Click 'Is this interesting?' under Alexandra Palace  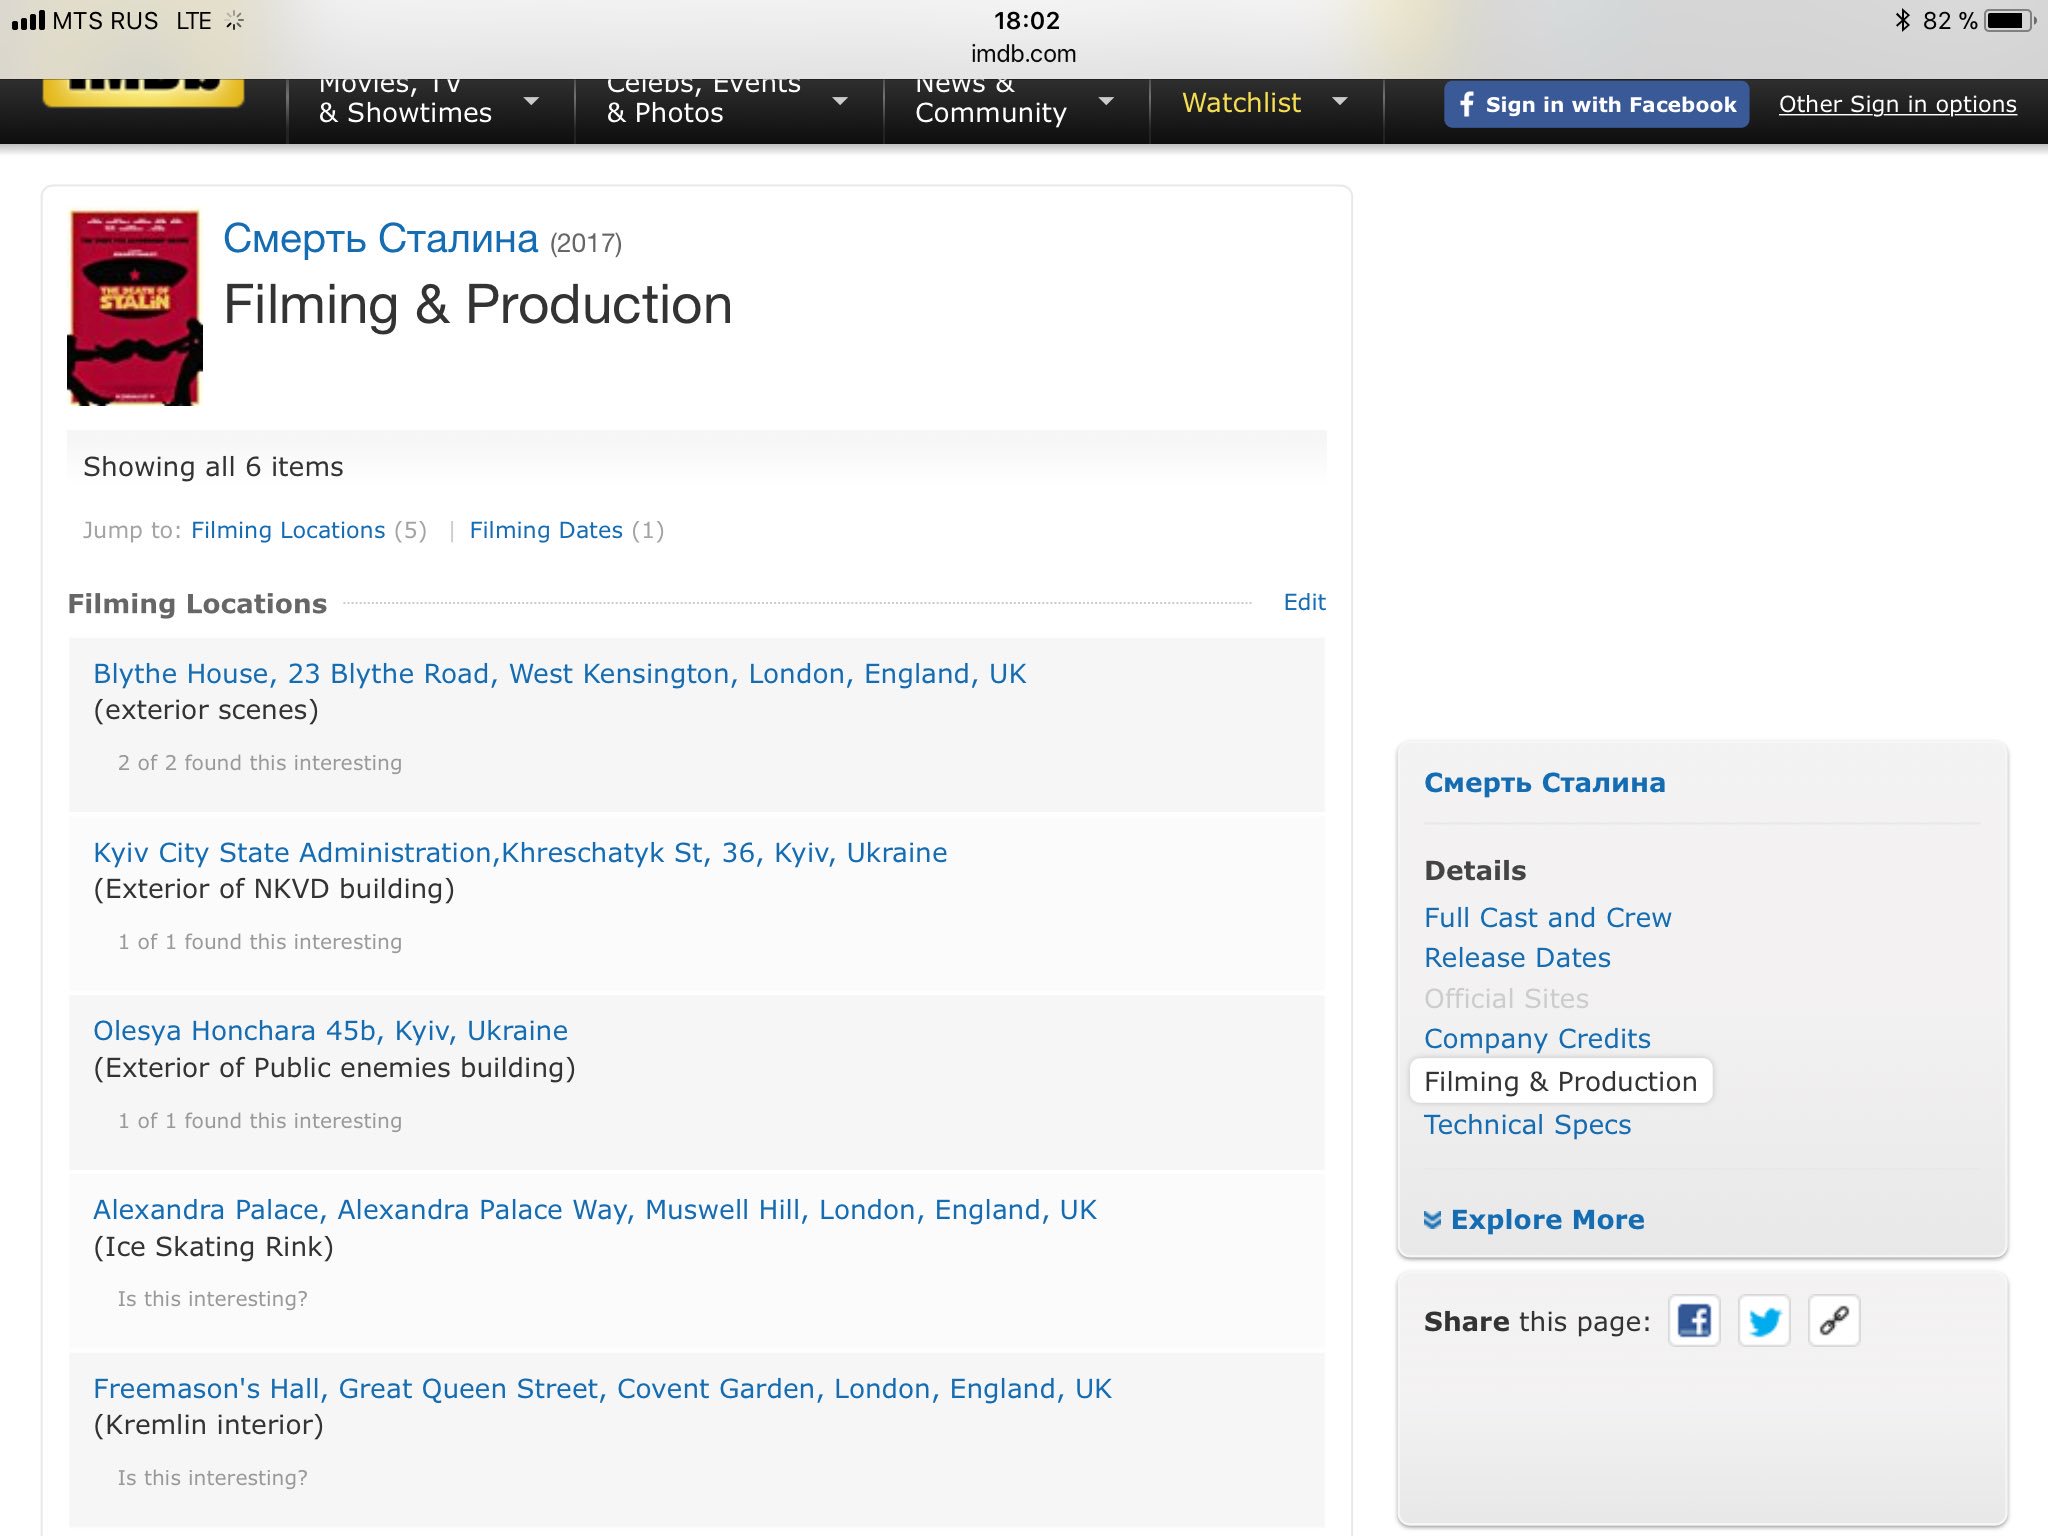[x=212, y=1299]
